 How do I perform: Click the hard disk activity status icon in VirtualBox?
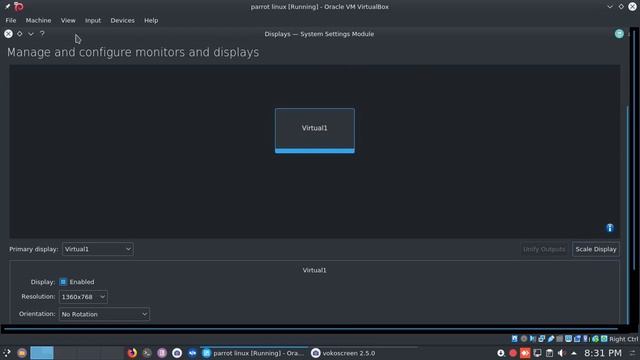coord(515,339)
